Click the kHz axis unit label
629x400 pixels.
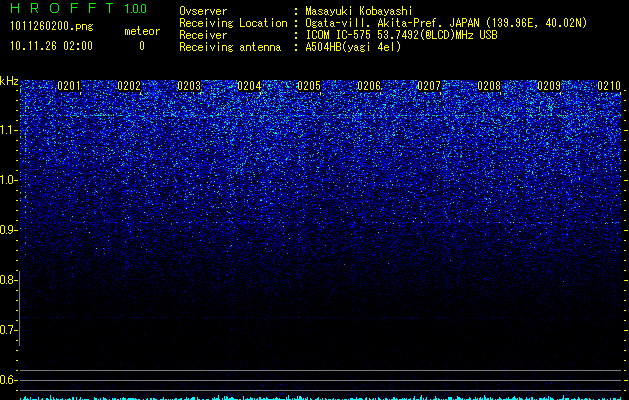(9, 81)
